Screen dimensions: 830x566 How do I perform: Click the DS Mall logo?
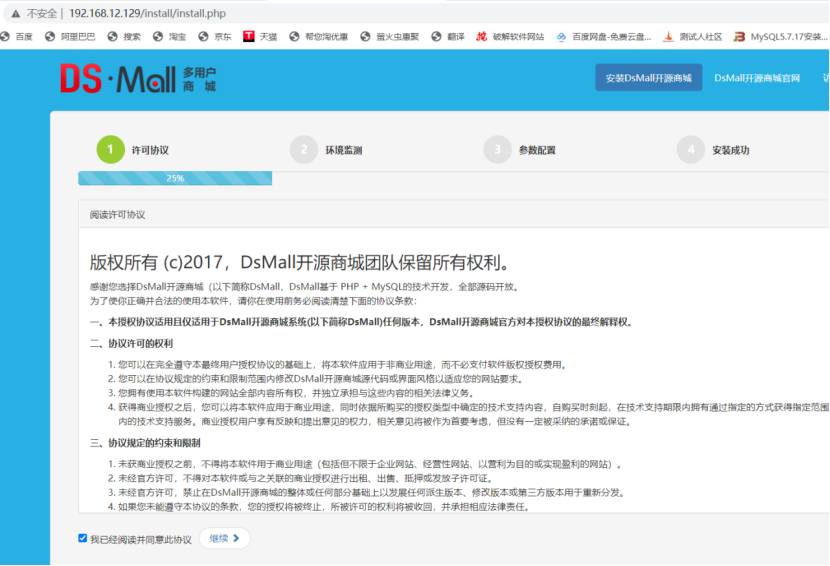[138, 78]
